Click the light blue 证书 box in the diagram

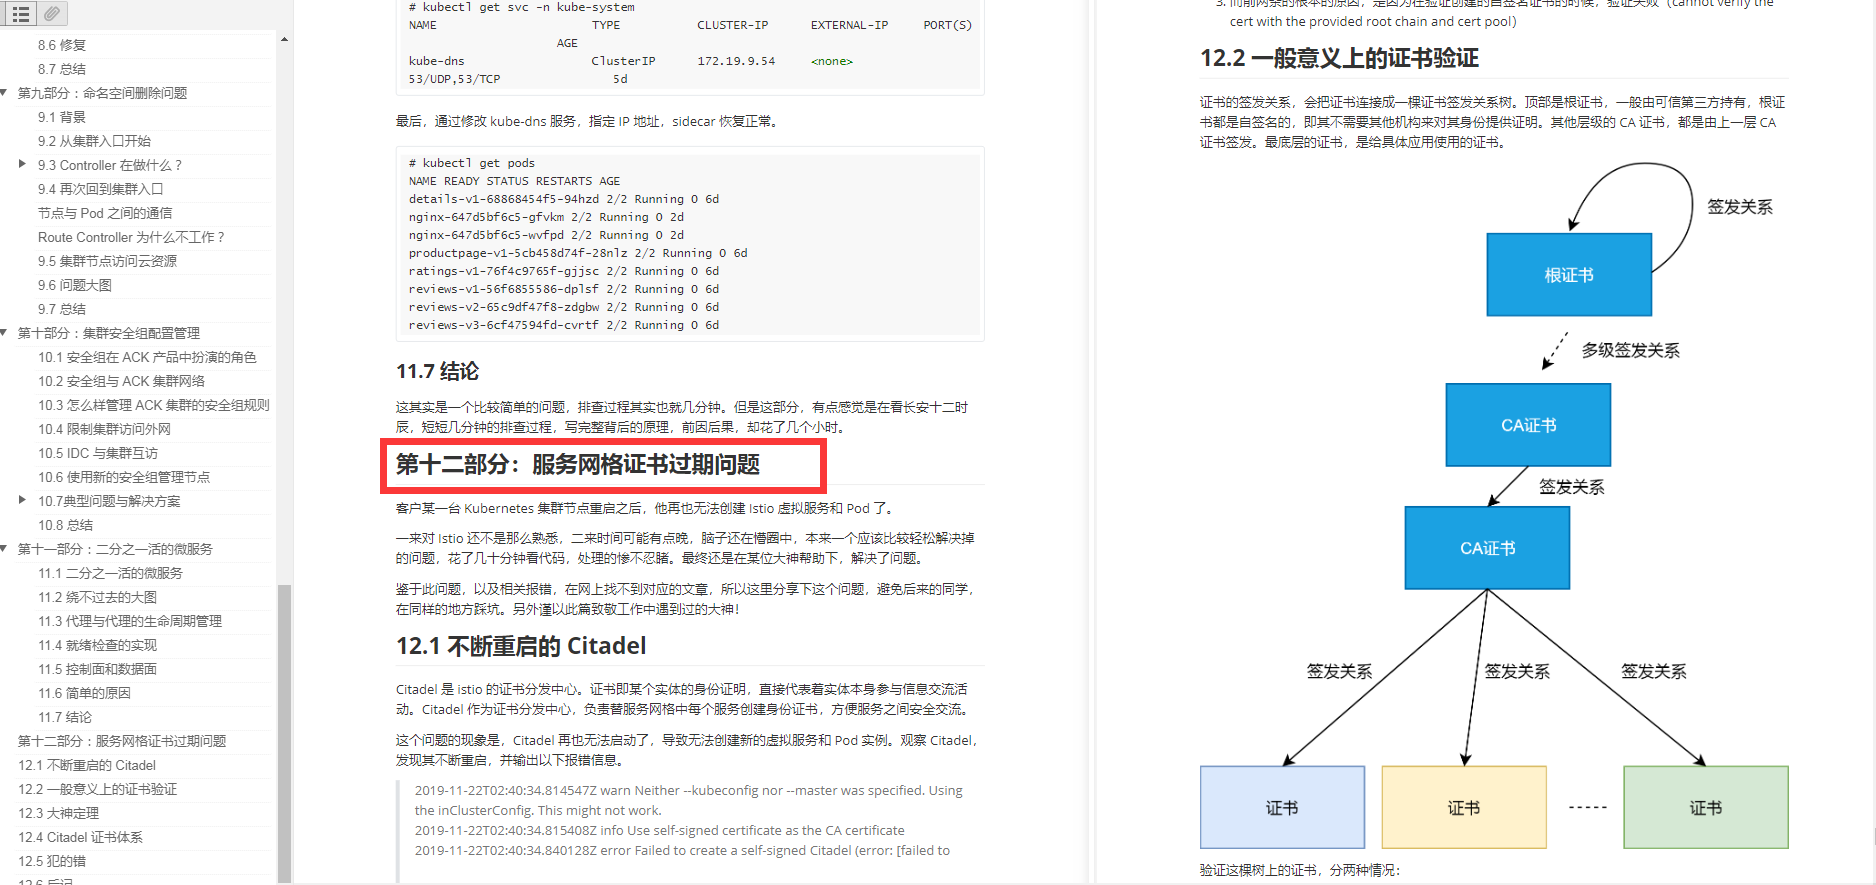point(1282,807)
